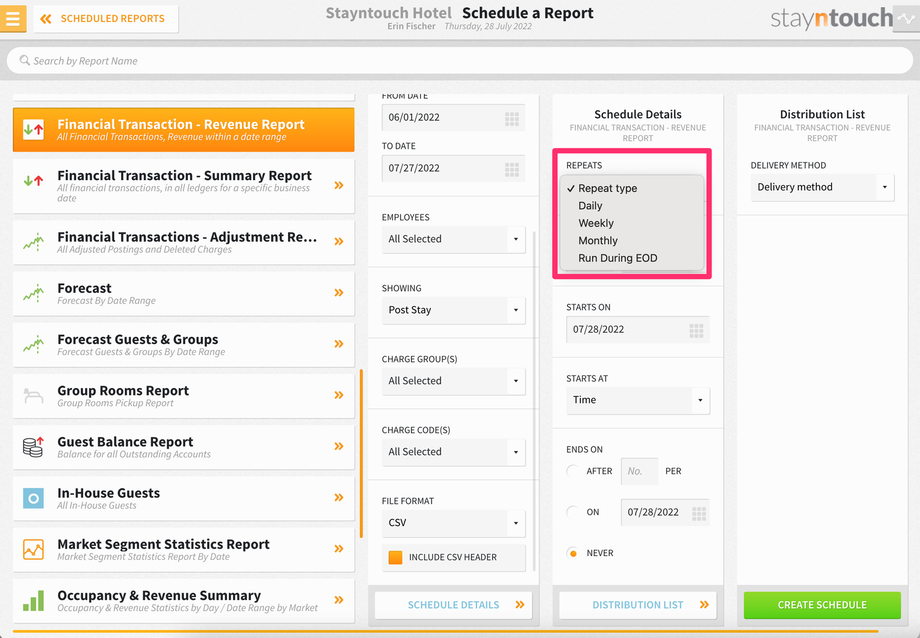This screenshot has width=920, height=638.
Task: Click the Guest Balance coins icon
Action: point(33,447)
